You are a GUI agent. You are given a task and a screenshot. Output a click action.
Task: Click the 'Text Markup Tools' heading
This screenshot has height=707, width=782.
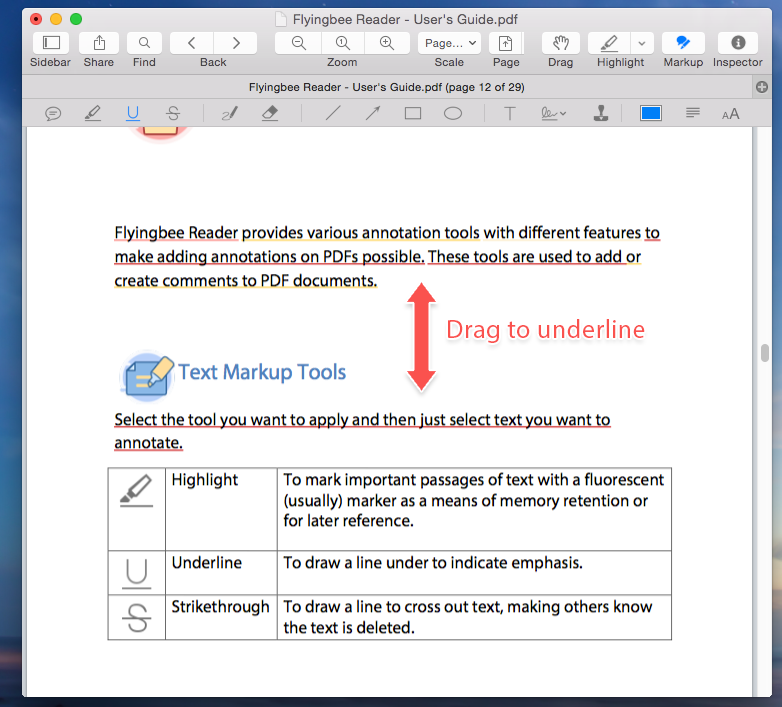pos(262,372)
